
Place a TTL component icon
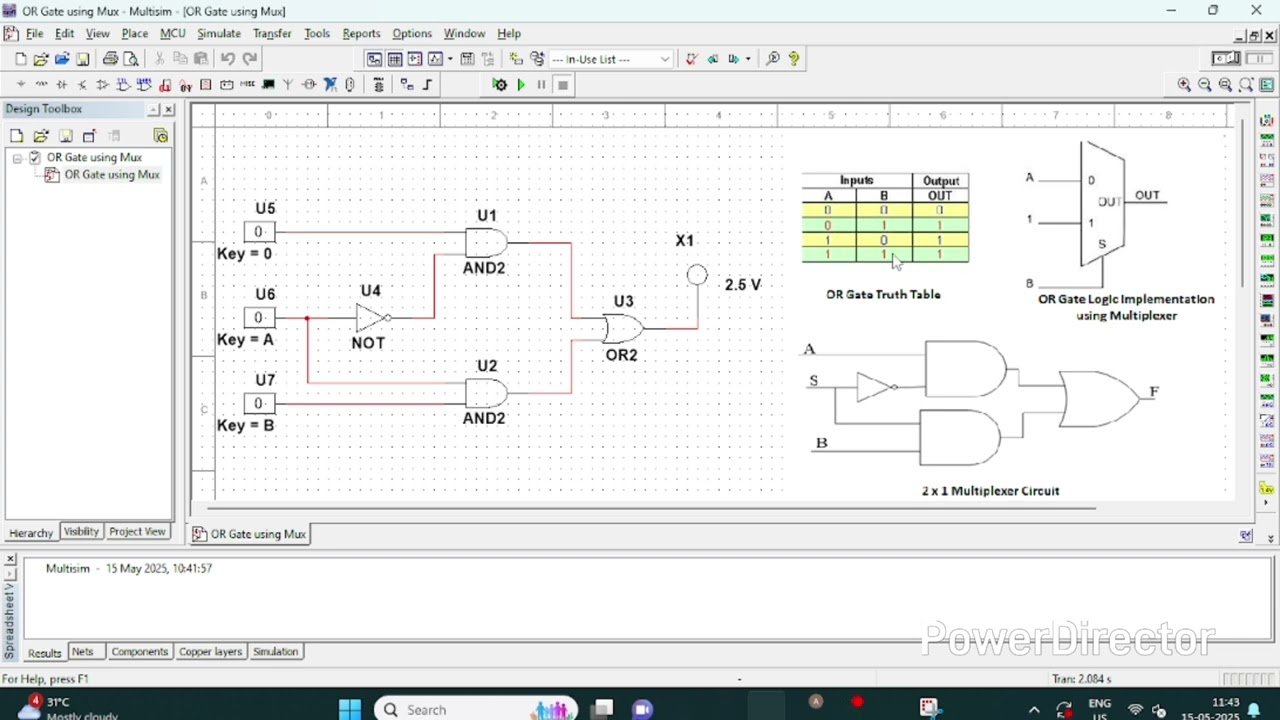click(123, 85)
